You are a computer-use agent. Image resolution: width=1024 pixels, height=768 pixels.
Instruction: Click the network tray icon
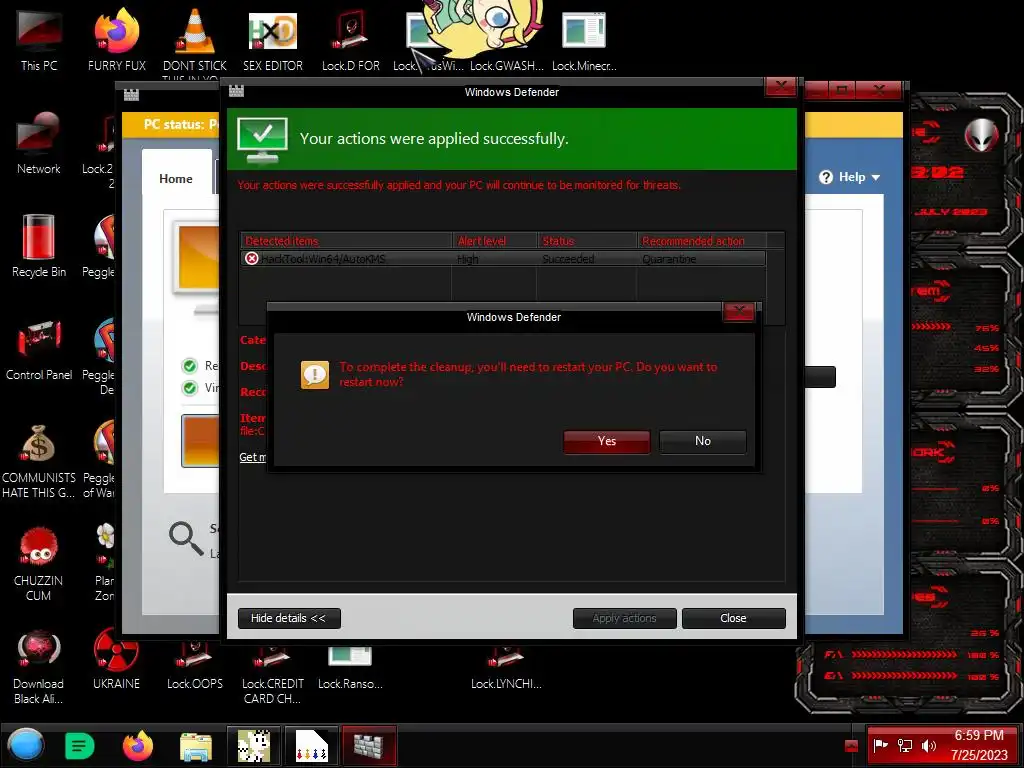(905, 745)
